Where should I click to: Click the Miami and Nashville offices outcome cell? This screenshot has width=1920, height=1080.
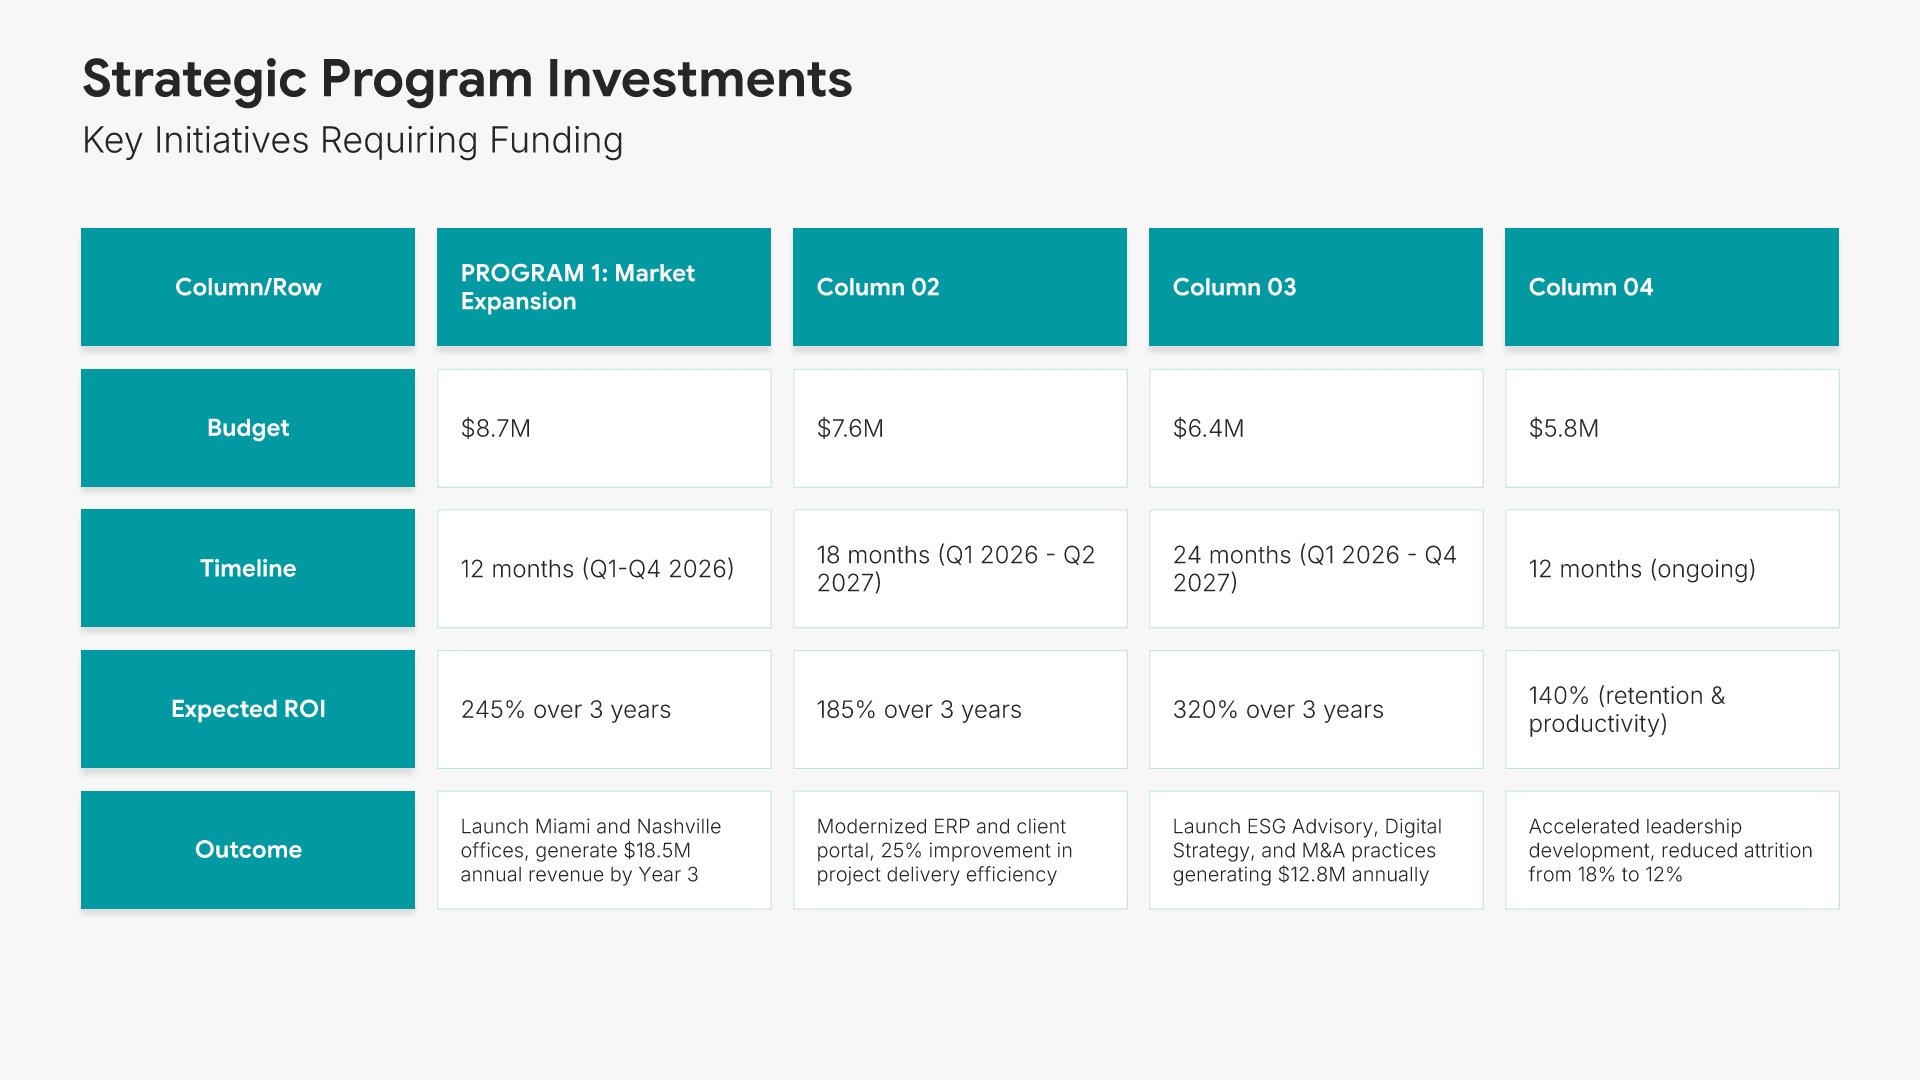(603, 850)
